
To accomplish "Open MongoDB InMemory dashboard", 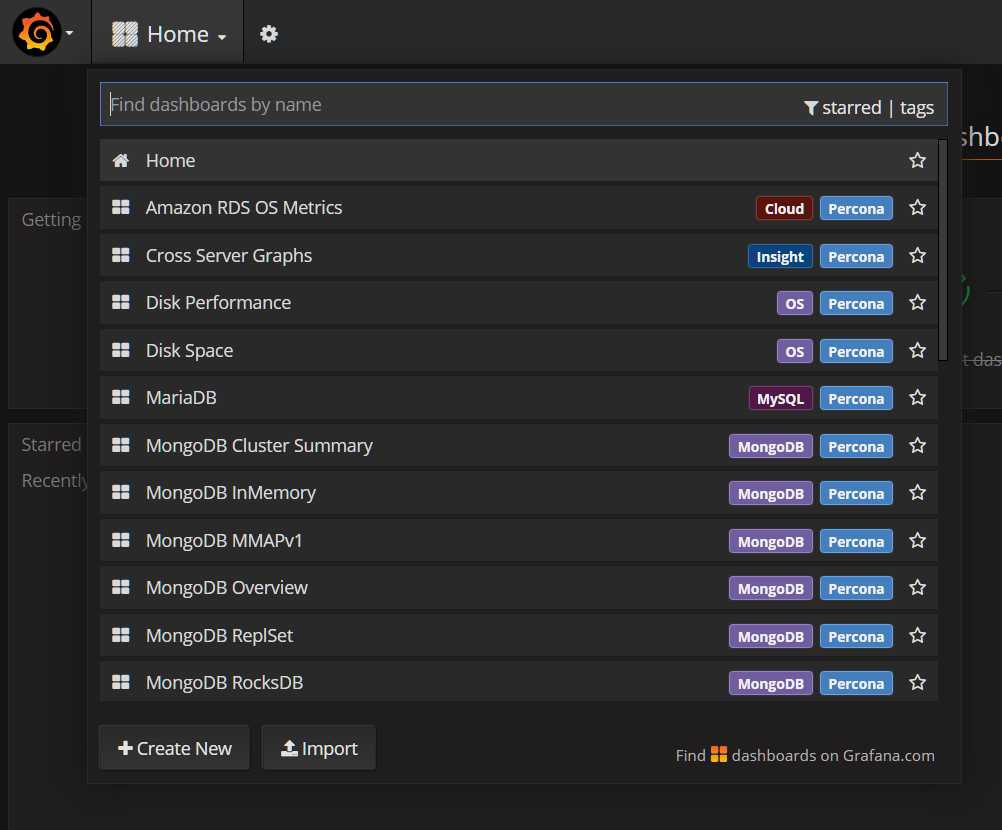I will click(x=519, y=493).
